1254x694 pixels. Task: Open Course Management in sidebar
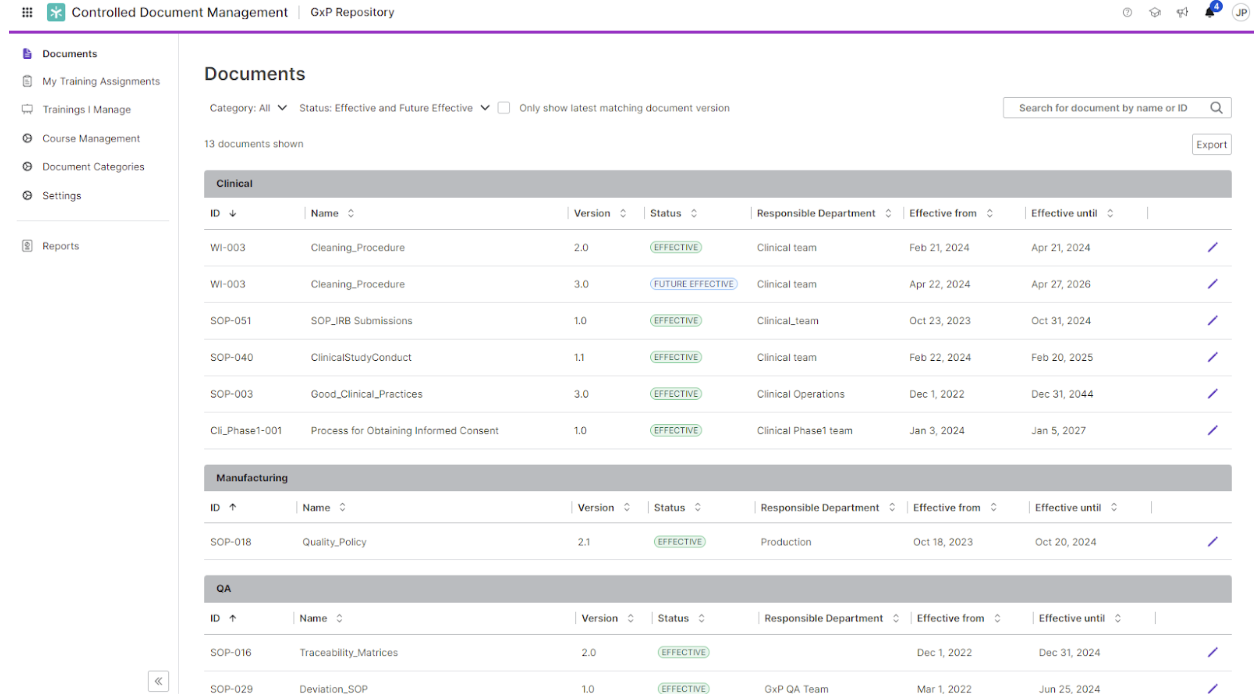pos(90,139)
